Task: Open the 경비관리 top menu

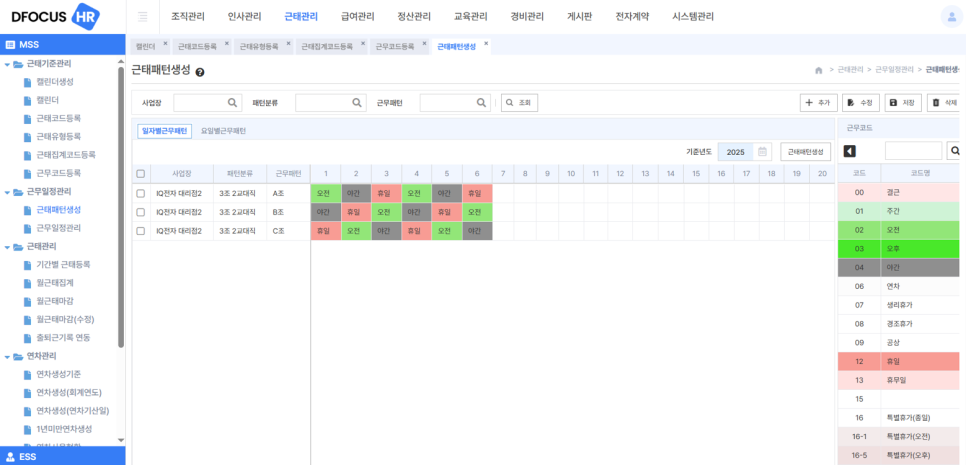Action: pyautogui.click(x=527, y=17)
